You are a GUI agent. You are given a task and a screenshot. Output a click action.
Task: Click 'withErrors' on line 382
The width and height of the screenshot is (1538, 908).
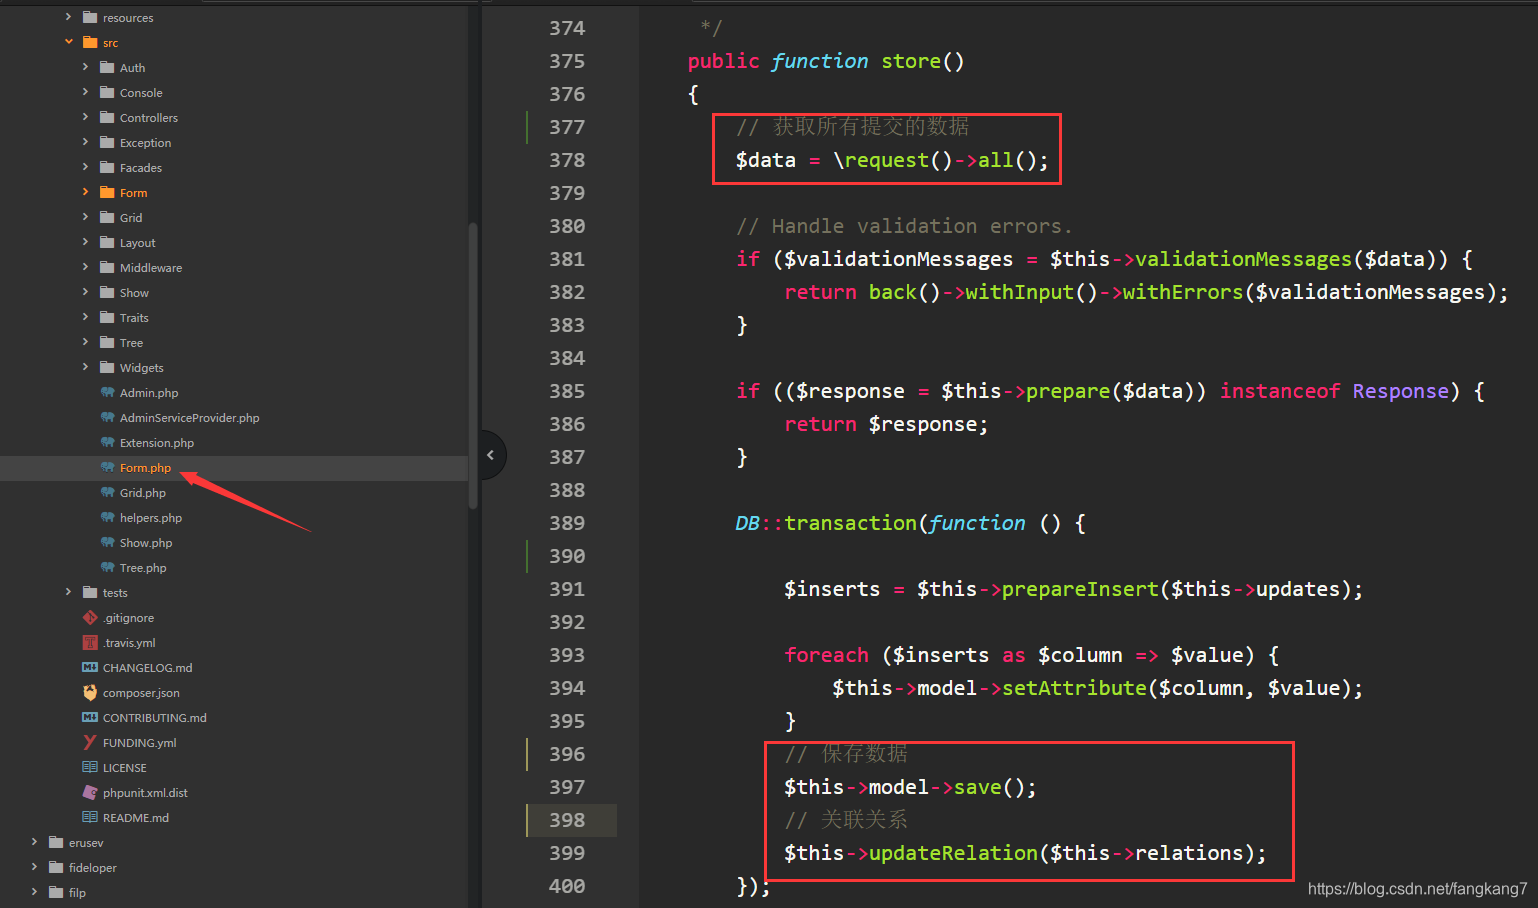(x=1183, y=292)
